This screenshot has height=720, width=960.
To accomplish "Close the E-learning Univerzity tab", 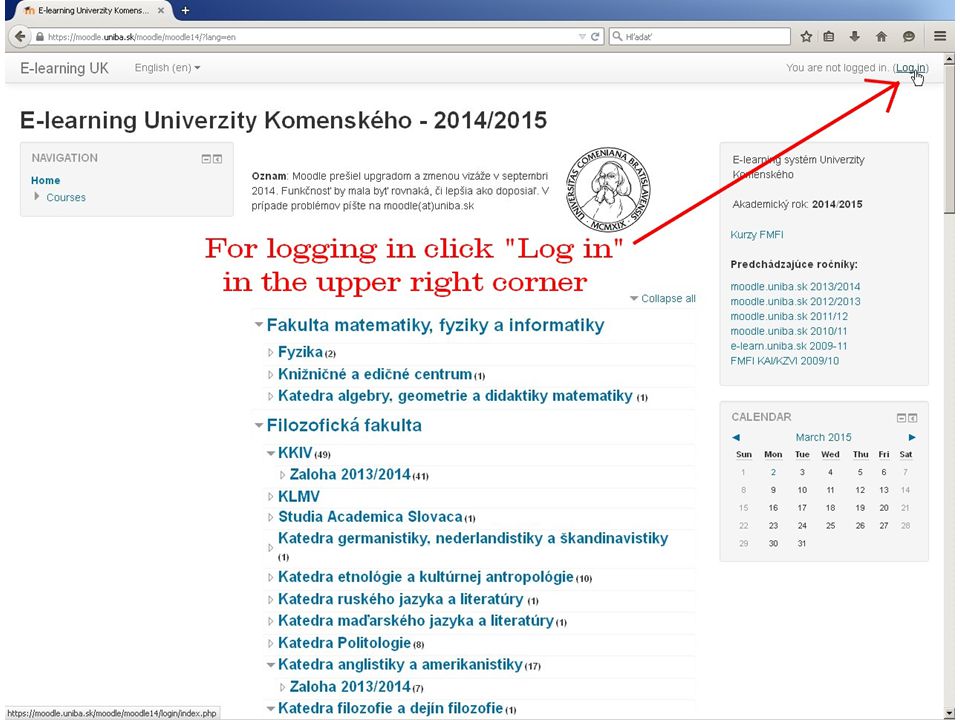I will click(160, 10).
